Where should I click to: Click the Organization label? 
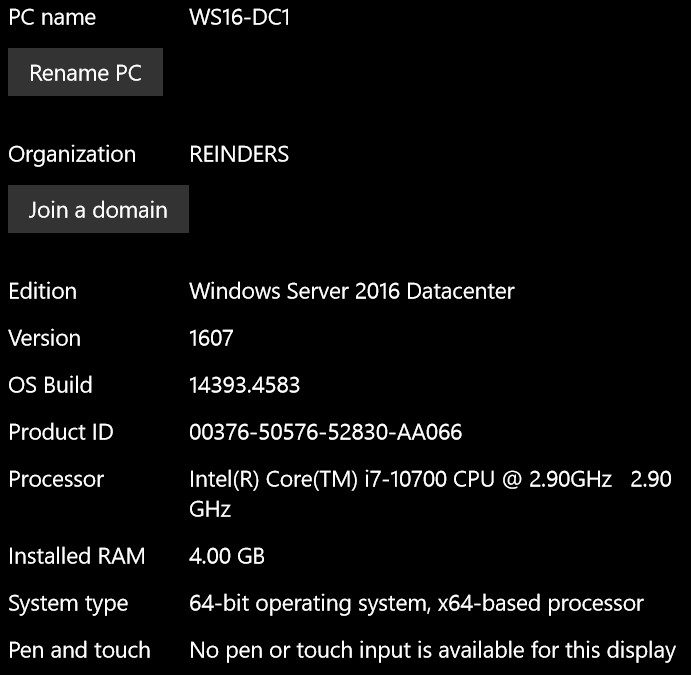(x=72, y=155)
